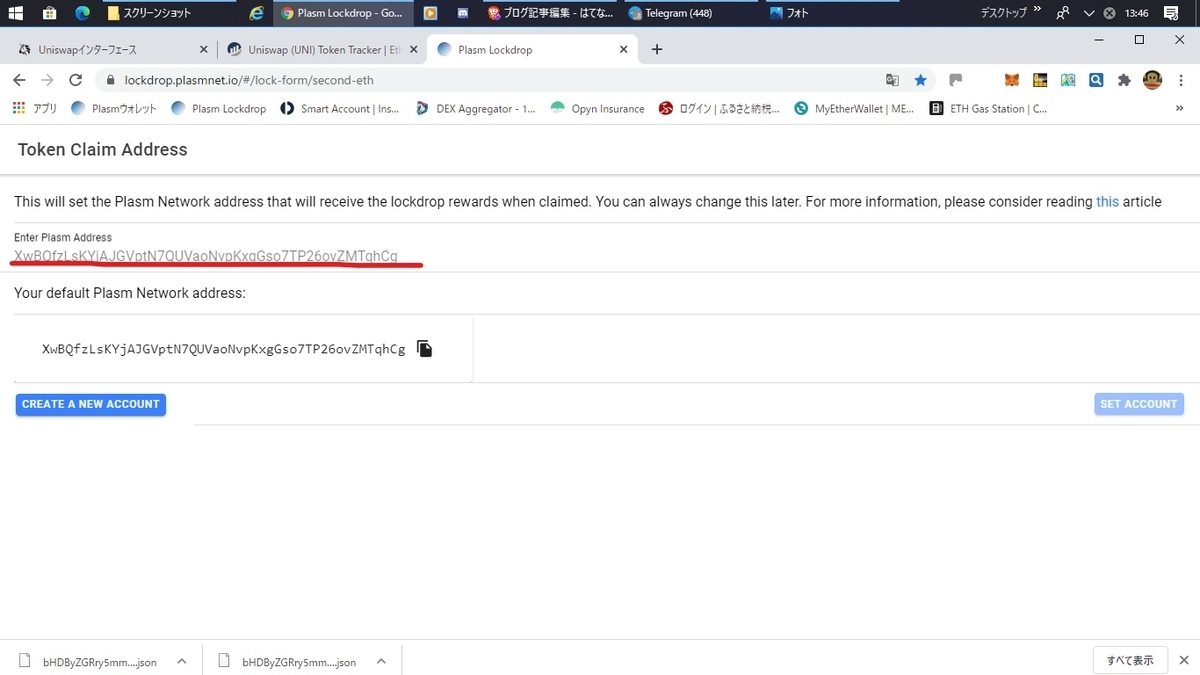This screenshot has width=1200, height=675.
Task: Click the CREATE A NEW ACCOUNT button
Action: coord(91,404)
